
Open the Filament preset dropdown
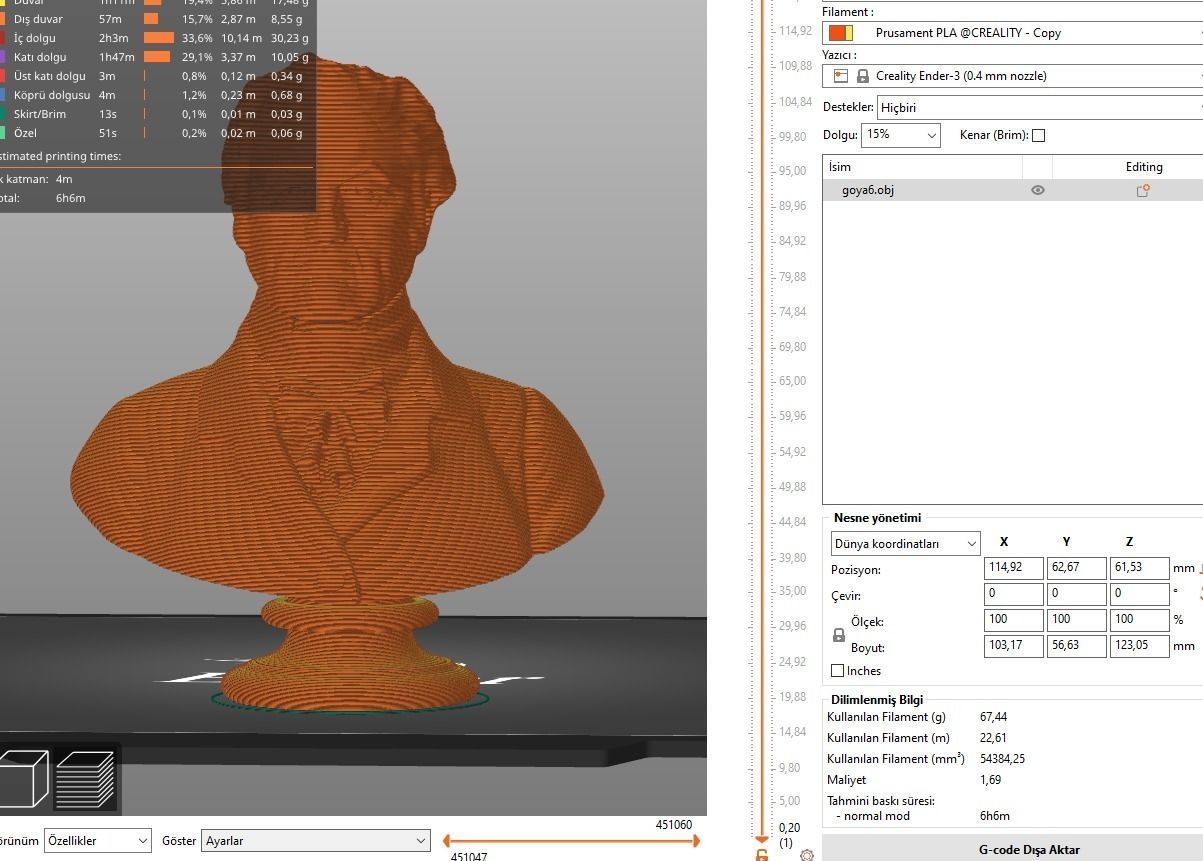point(1012,33)
